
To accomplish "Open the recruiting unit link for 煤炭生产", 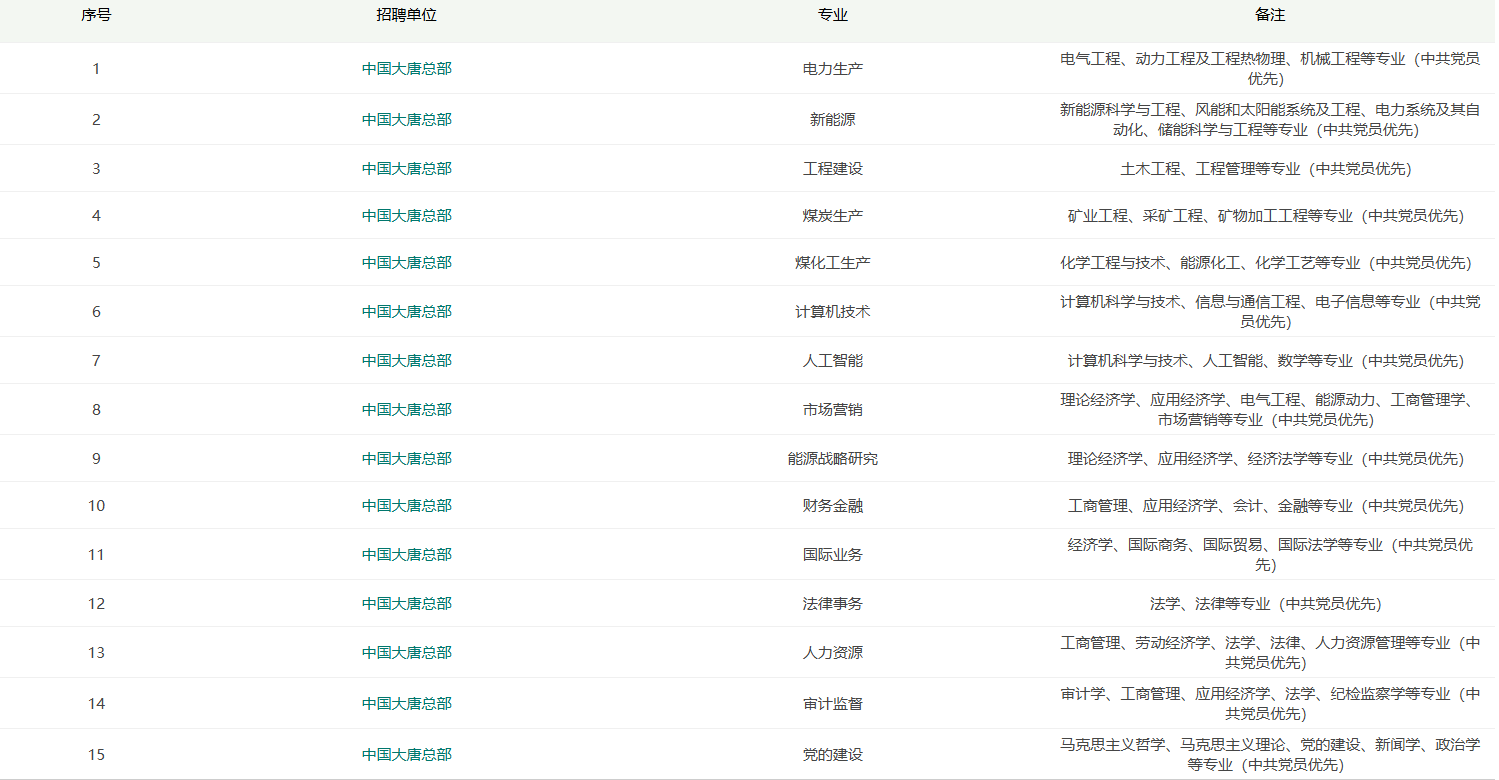I will click(406, 216).
